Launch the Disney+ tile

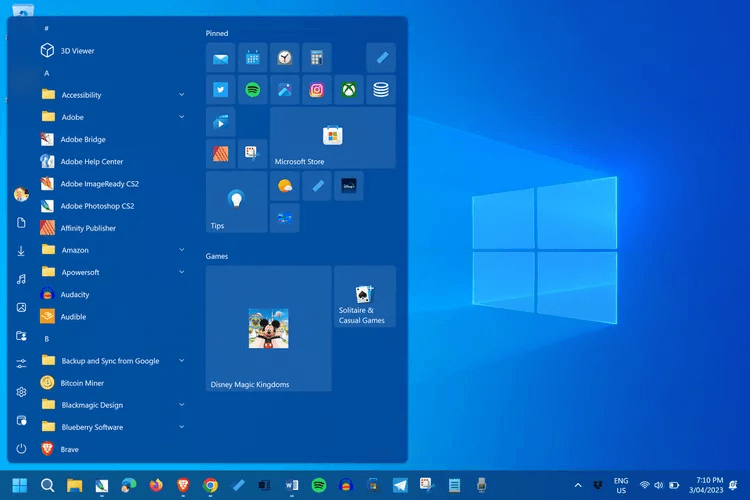(349, 186)
